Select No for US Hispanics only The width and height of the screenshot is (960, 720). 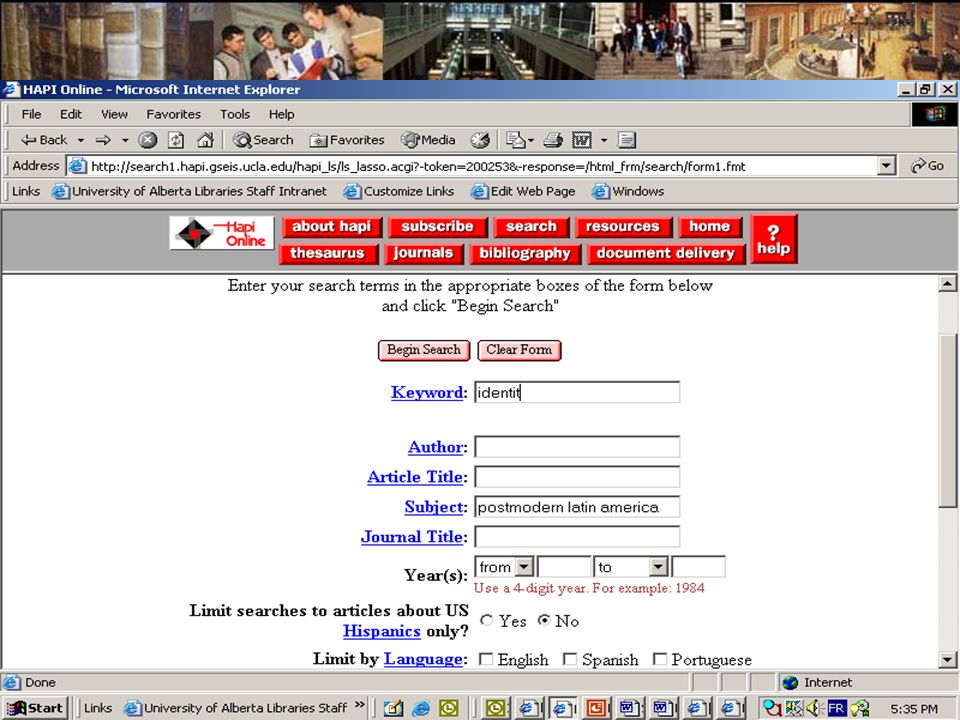[544, 620]
